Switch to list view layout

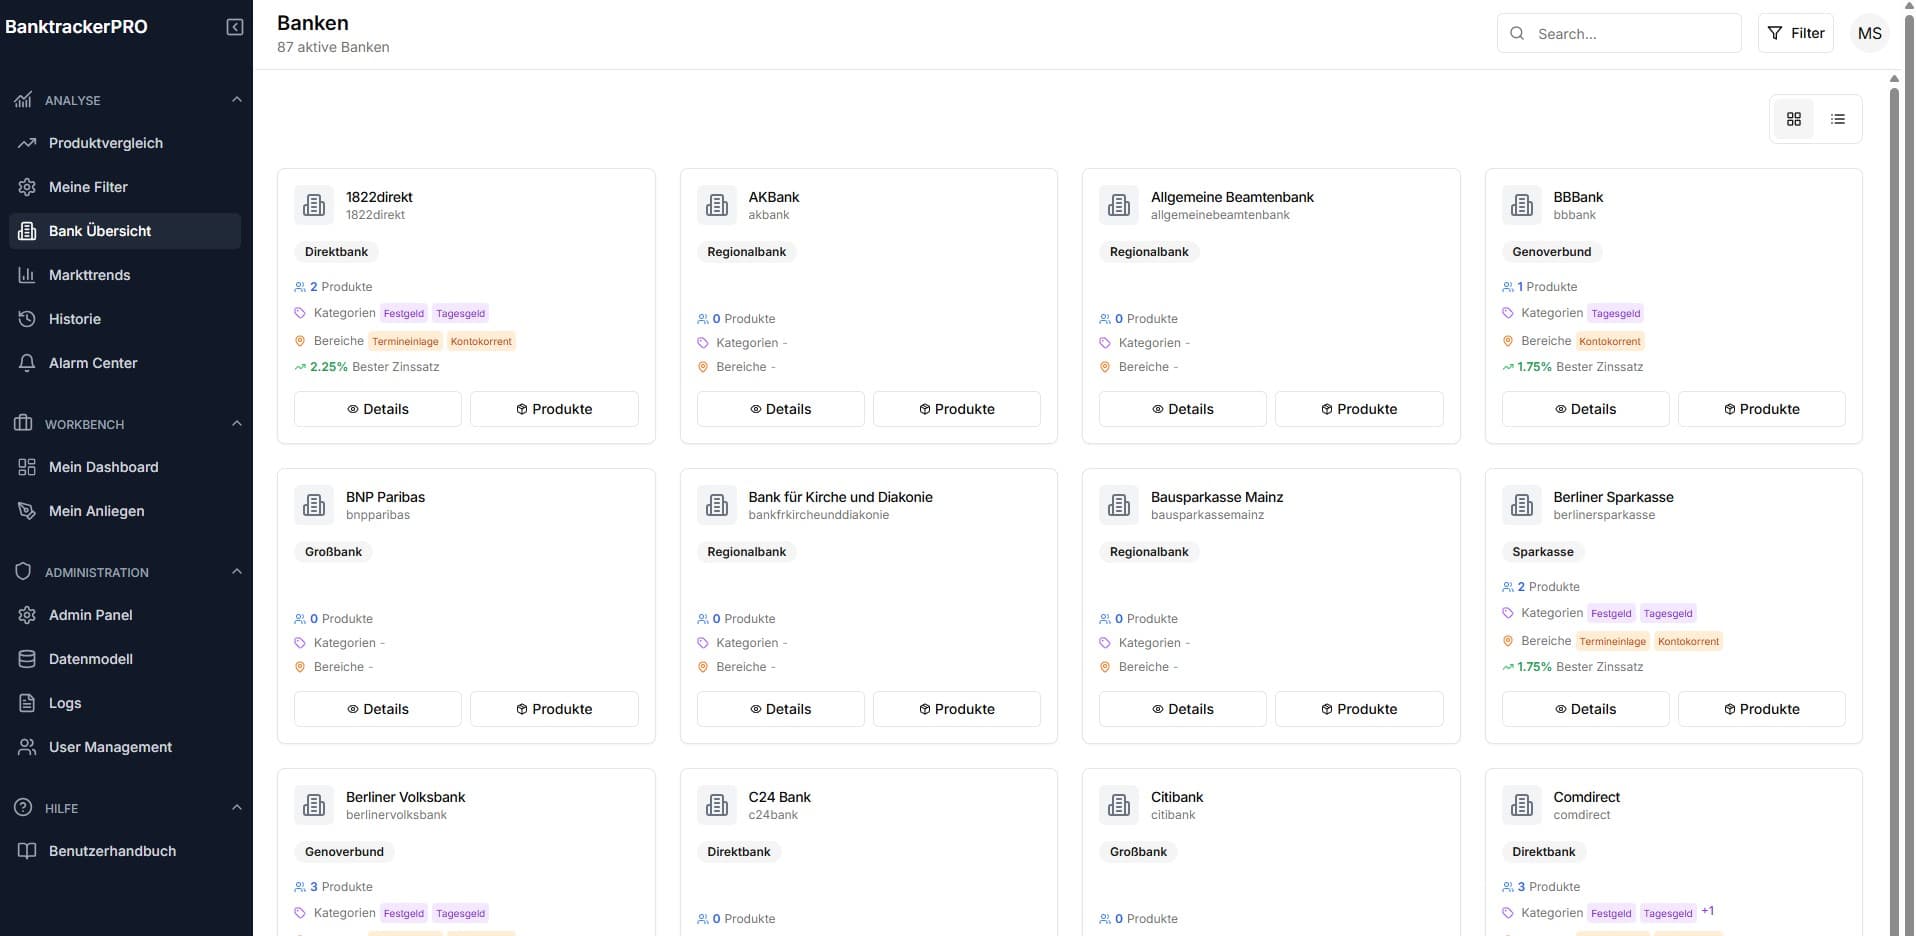(x=1838, y=119)
